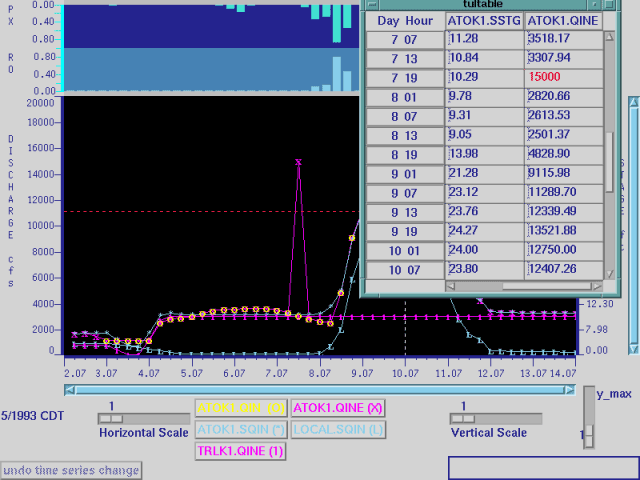The width and height of the screenshot is (640, 480).
Task: Toggle the TRLK1.QINE (1) series legend button
Action: pyautogui.click(x=240, y=451)
